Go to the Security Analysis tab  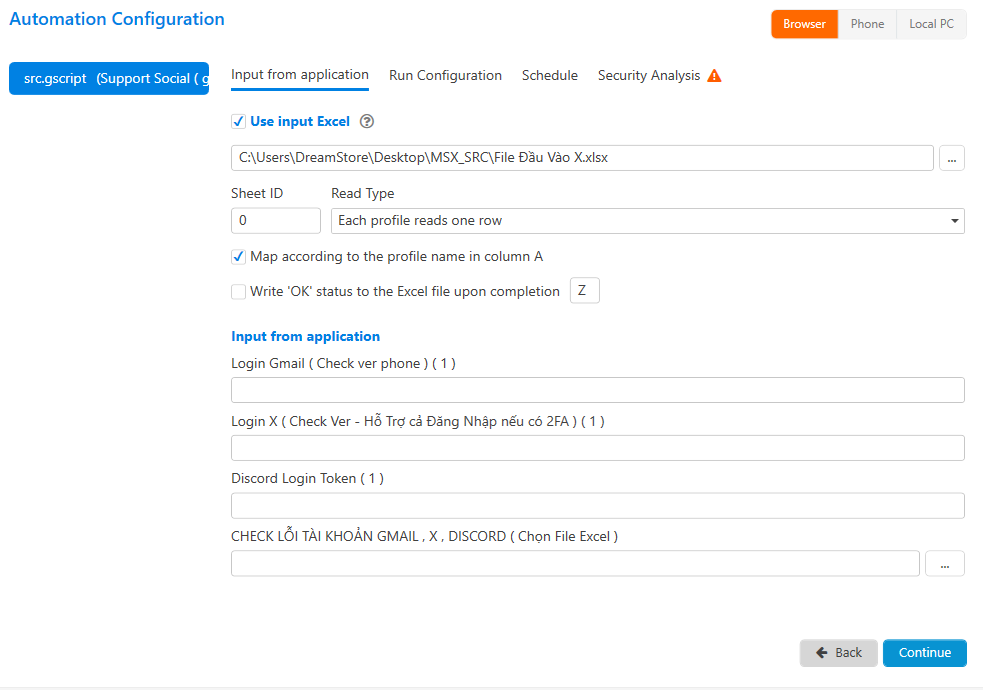click(648, 76)
